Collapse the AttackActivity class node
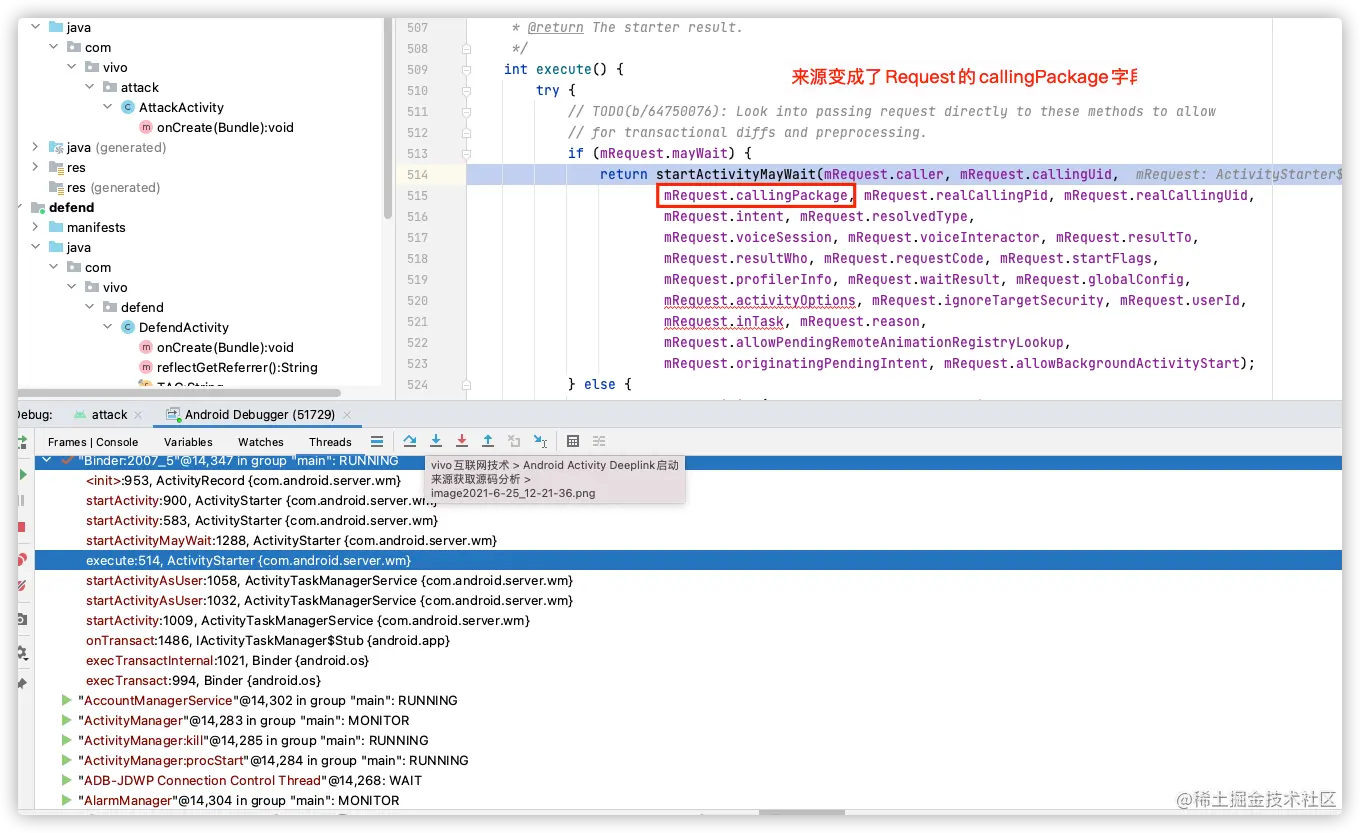Image resolution: width=1360 pixels, height=833 pixels. click(x=108, y=107)
